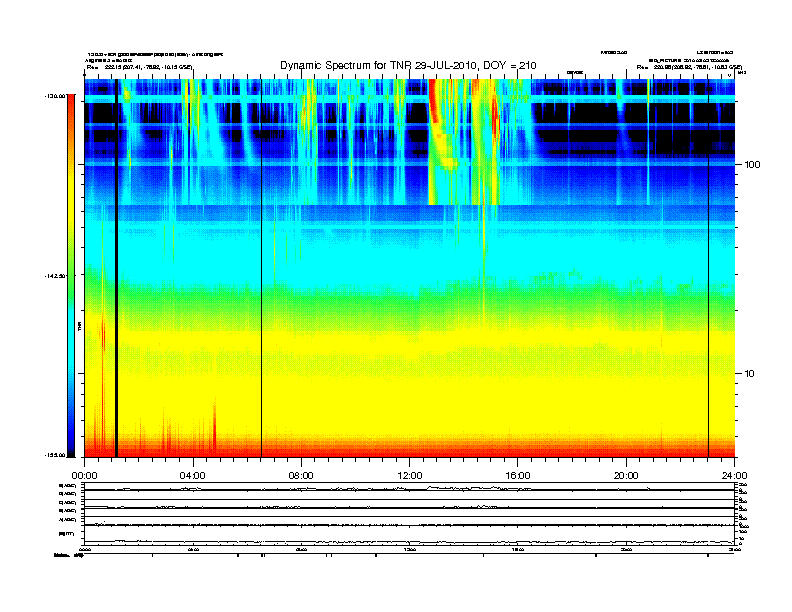Click the 00:00 time axis label
Screen dimensions: 792x612
84,476
